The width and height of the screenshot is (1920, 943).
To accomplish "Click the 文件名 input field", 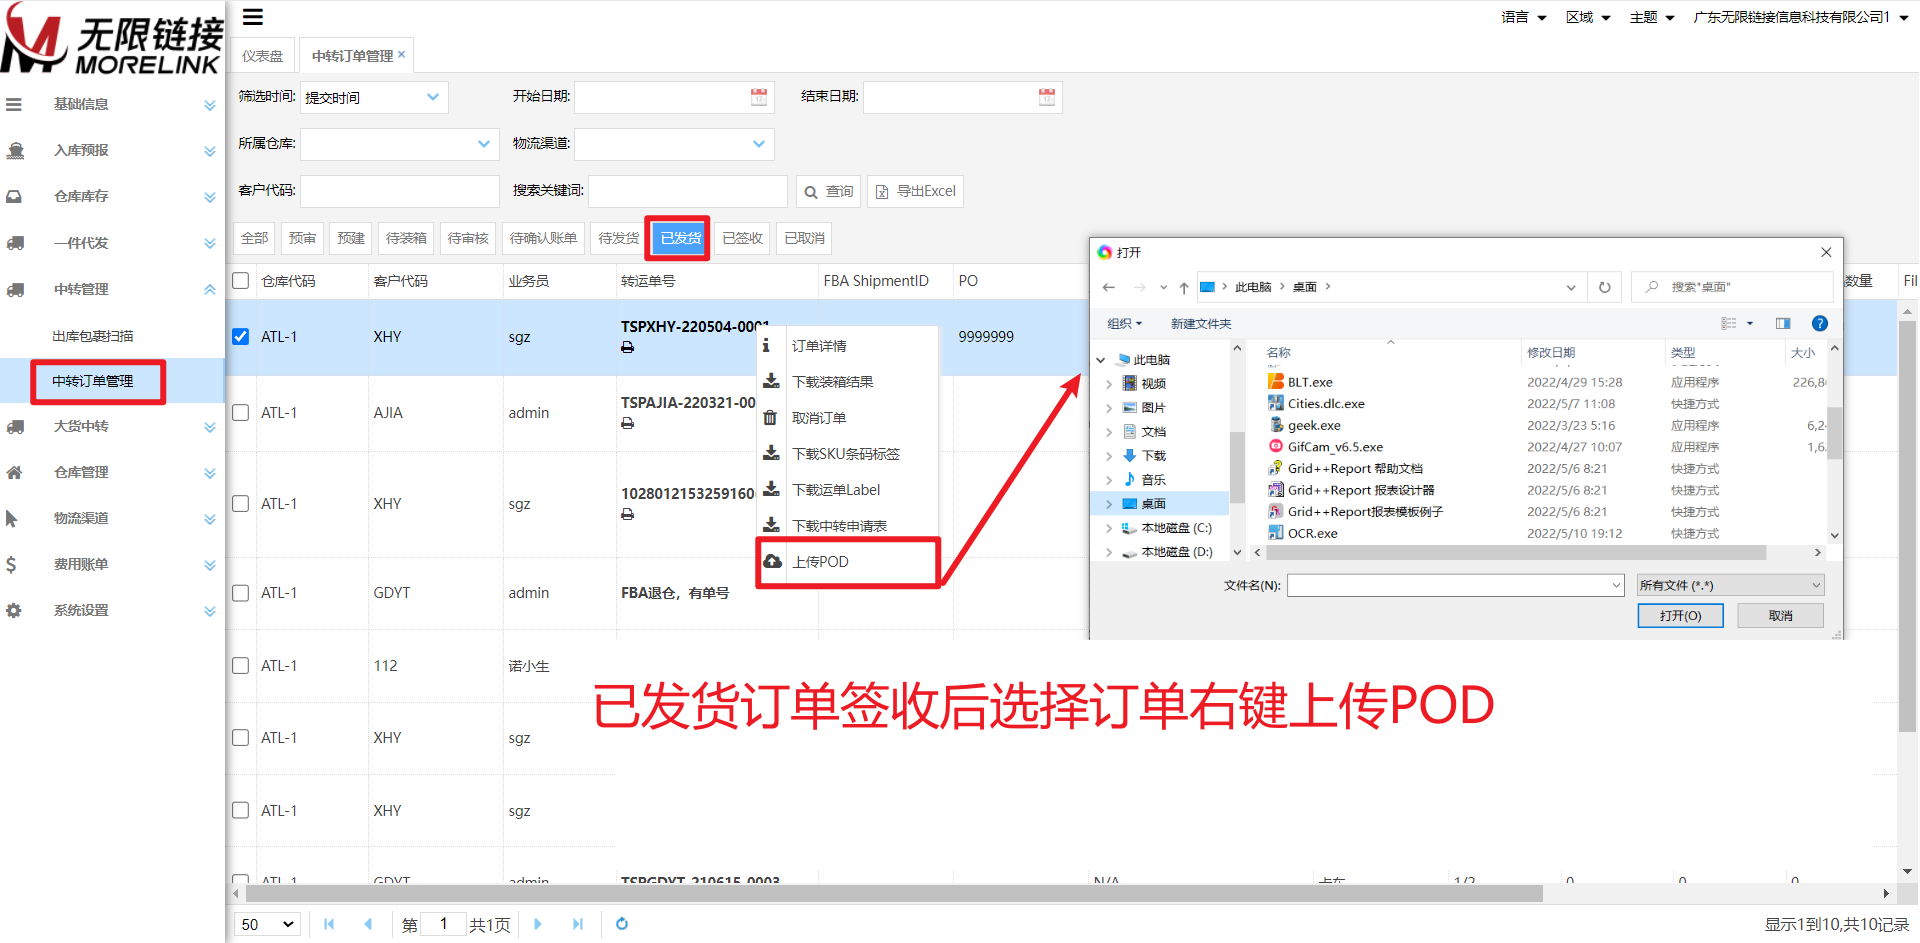I will point(1455,585).
